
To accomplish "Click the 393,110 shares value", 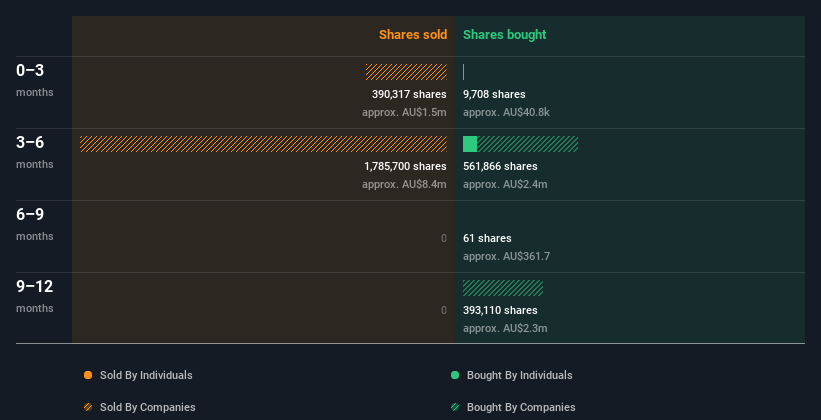I will (x=500, y=310).
